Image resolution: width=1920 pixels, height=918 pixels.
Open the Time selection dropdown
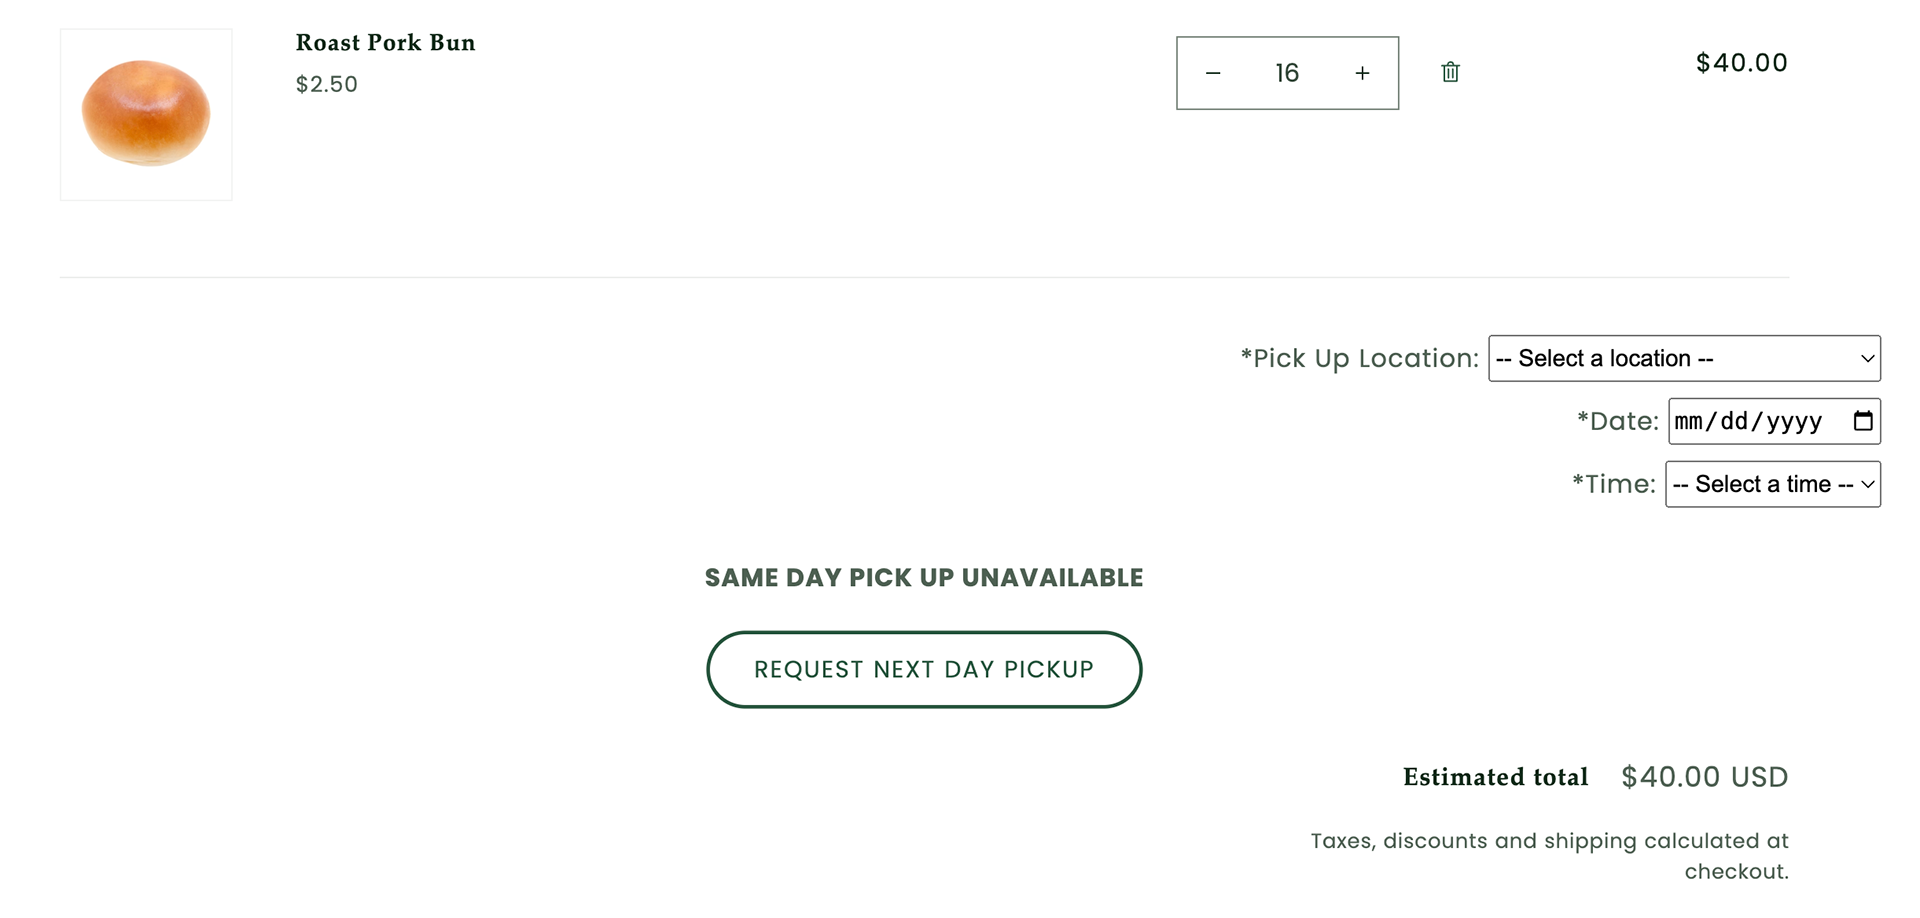(x=1772, y=484)
